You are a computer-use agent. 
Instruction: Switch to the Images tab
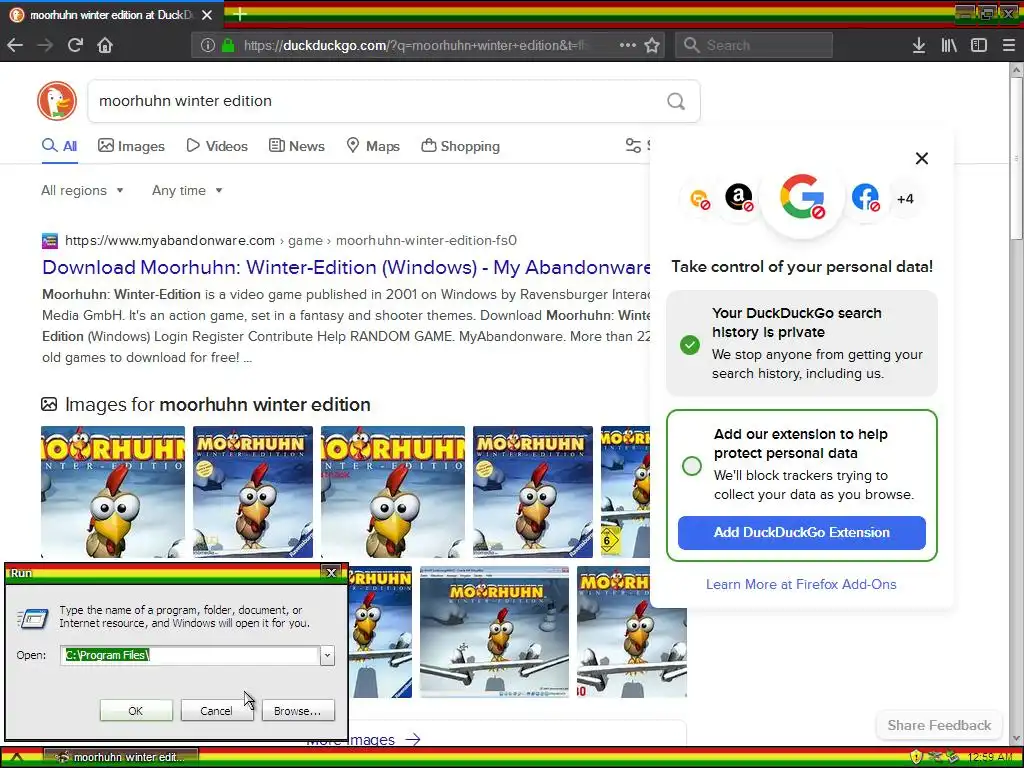[x=131, y=146]
